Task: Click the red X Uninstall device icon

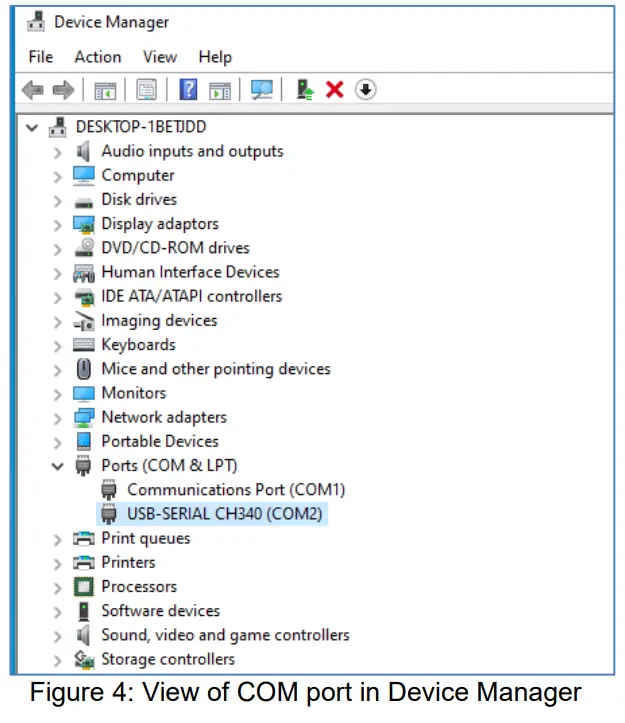Action: [x=334, y=89]
